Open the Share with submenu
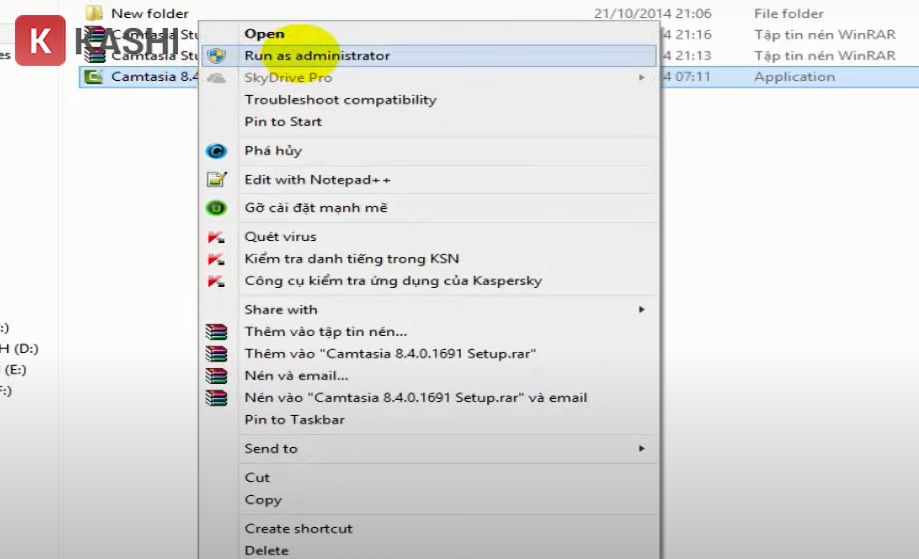This screenshot has width=919, height=559. click(281, 309)
